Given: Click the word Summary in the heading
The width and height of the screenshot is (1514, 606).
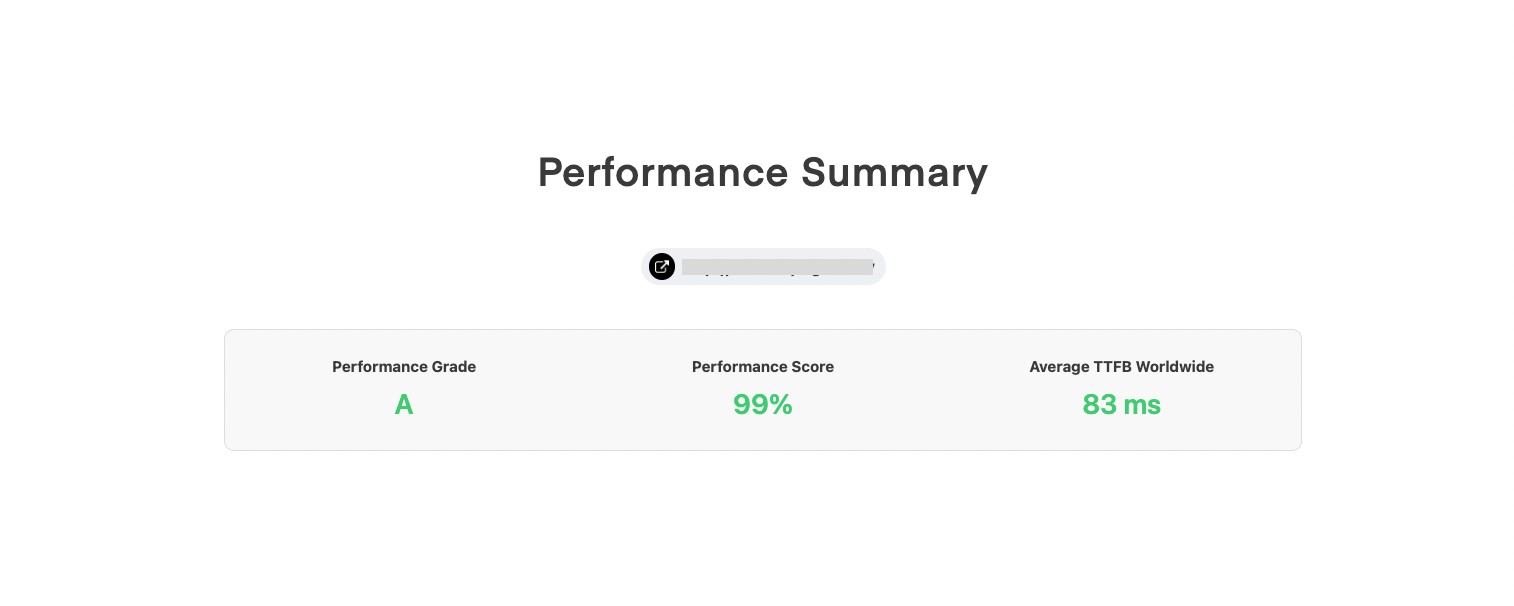Looking at the screenshot, I should click(x=894, y=172).
